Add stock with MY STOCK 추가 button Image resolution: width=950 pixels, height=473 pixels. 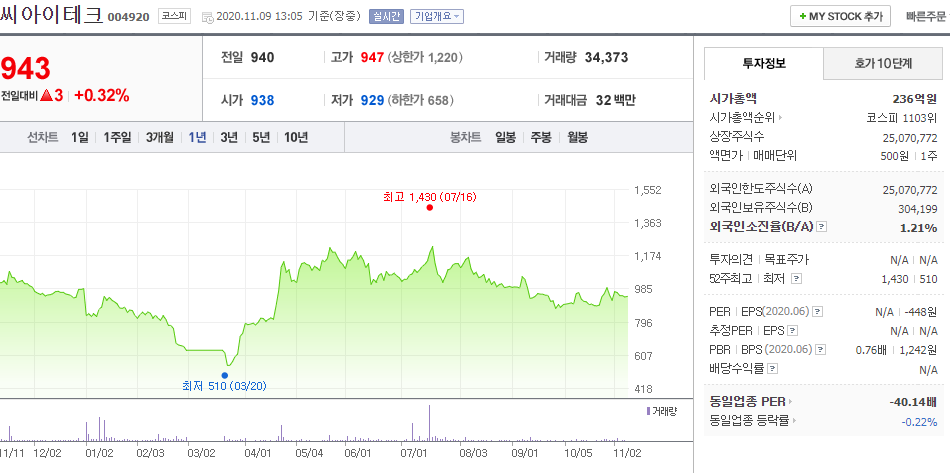coord(840,16)
